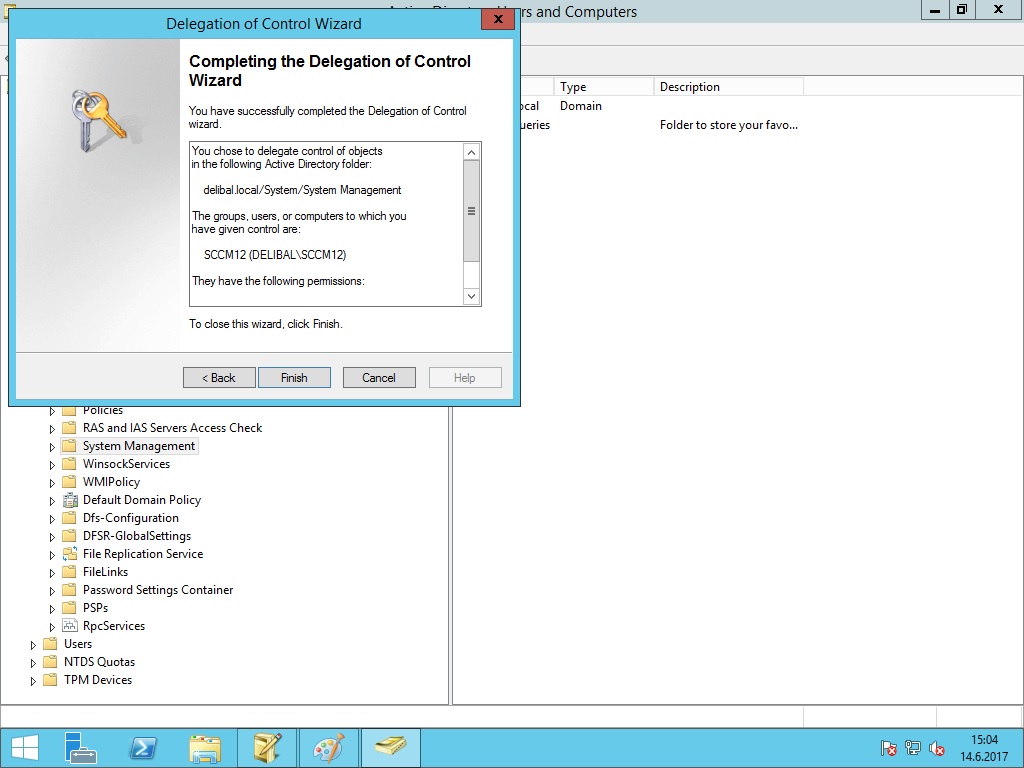Image resolution: width=1024 pixels, height=768 pixels.
Task: Go back with the Back button
Action: click(219, 378)
